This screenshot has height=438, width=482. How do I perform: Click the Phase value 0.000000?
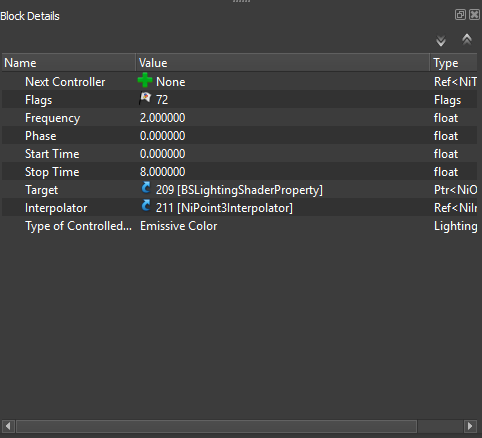[x=163, y=136]
